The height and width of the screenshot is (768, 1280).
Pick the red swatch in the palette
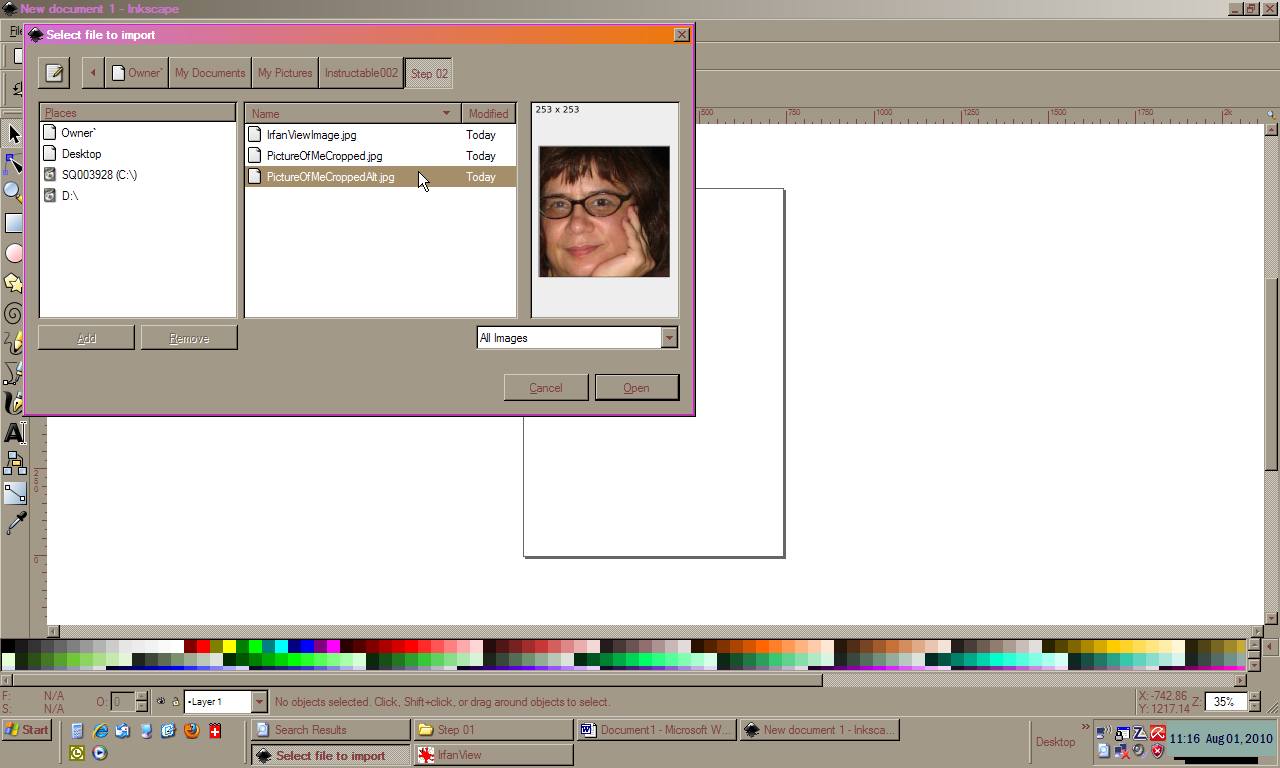pyautogui.click(x=203, y=647)
